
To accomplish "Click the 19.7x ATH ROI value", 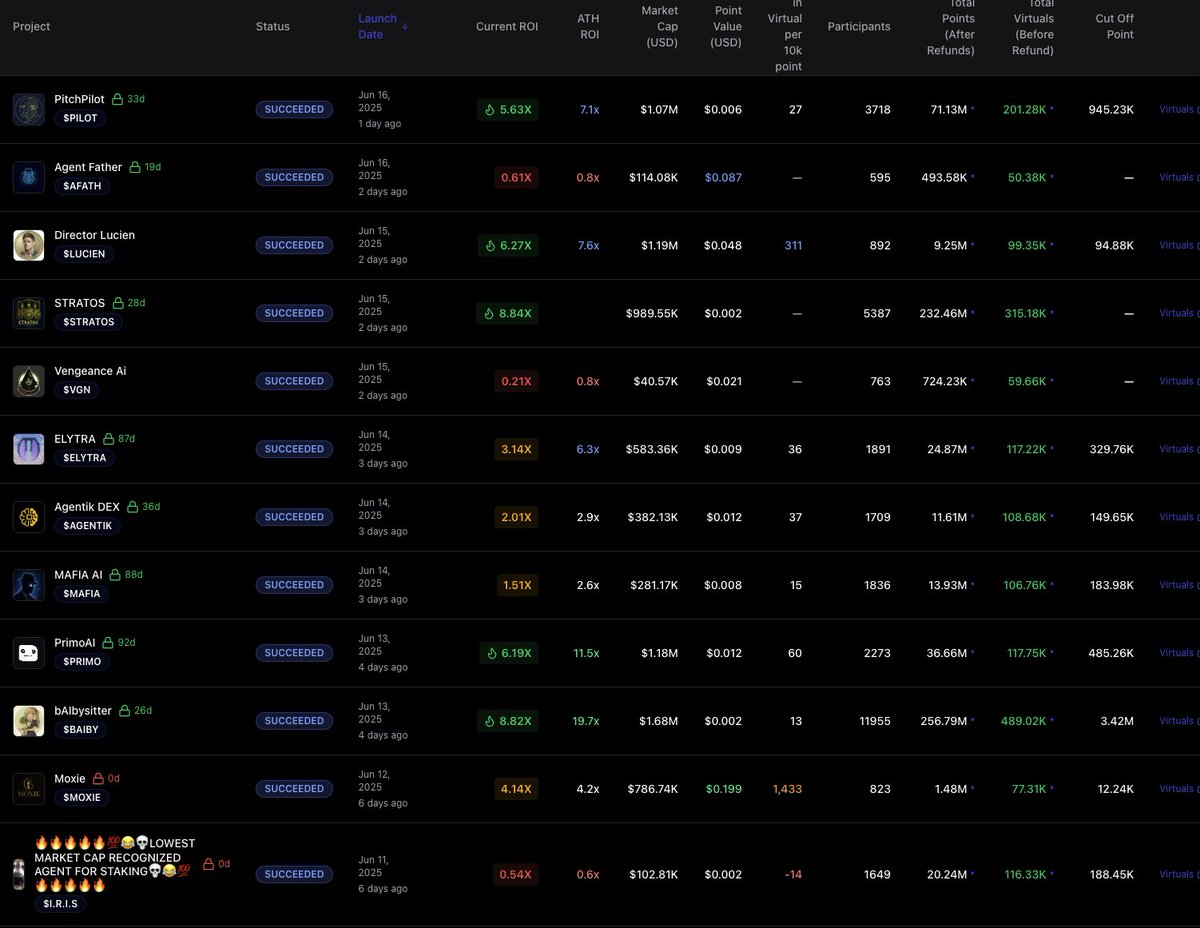I will [x=586, y=721].
